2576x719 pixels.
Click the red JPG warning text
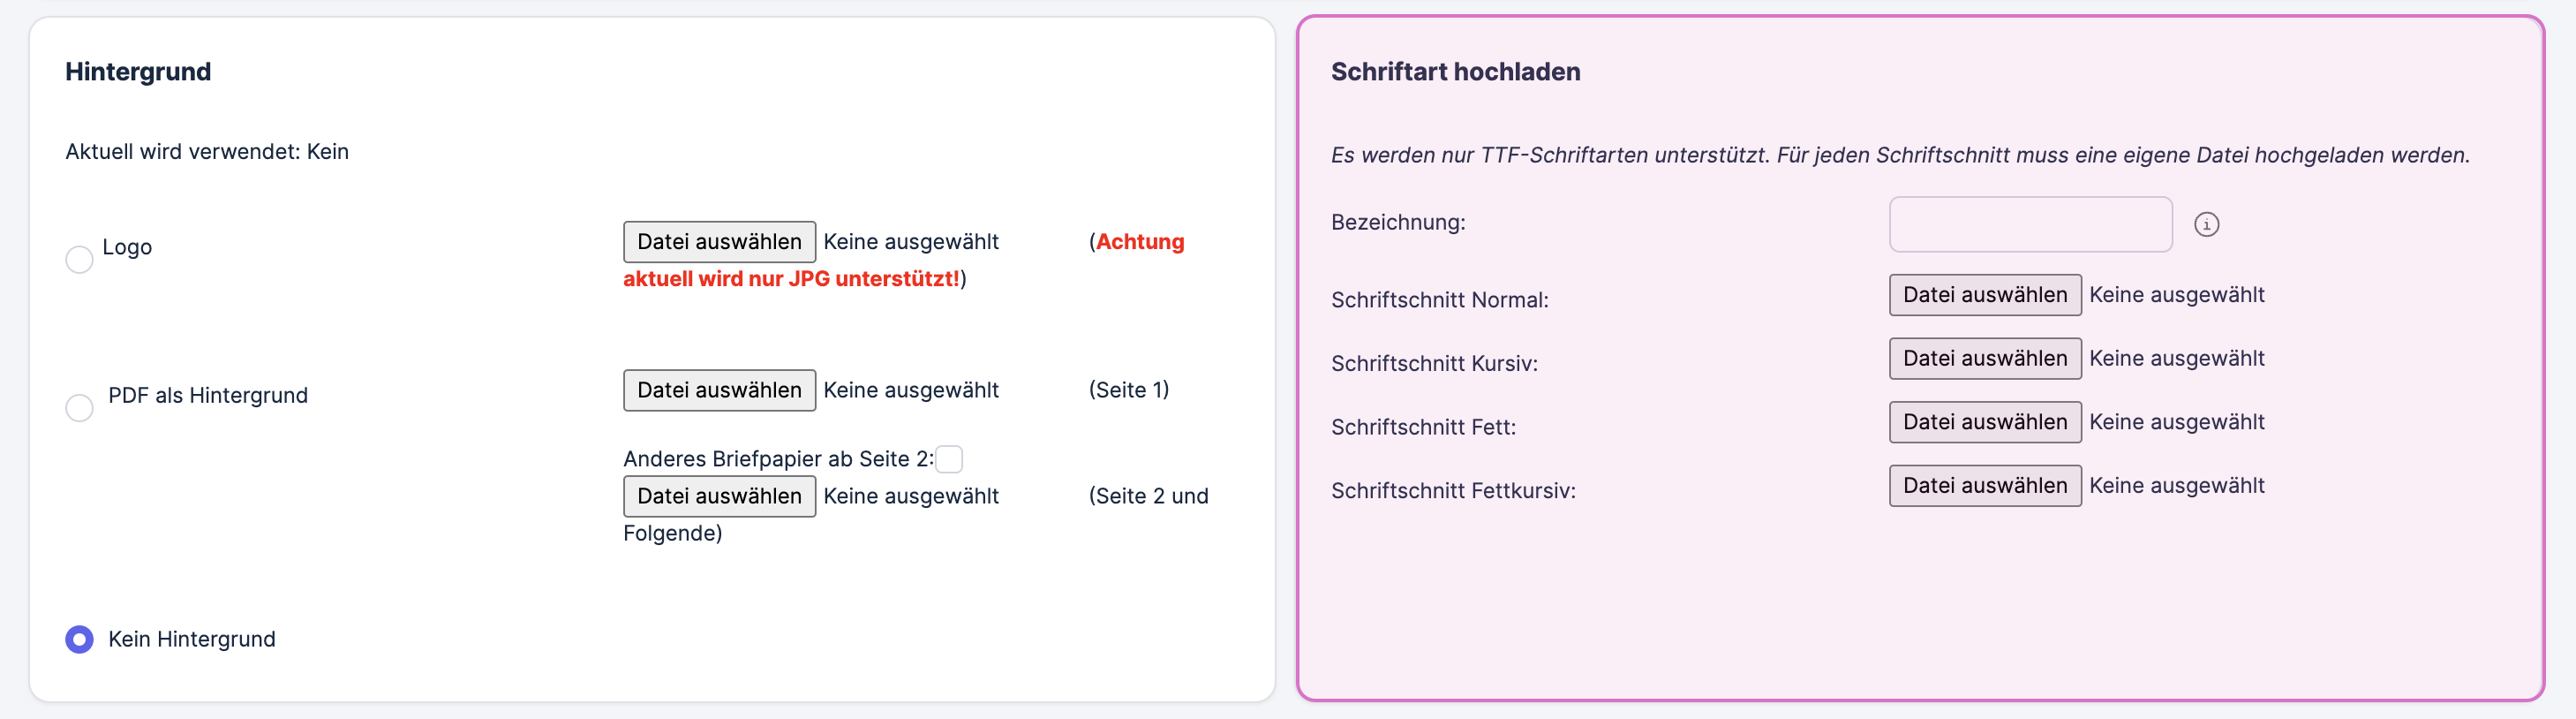[x=790, y=279]
